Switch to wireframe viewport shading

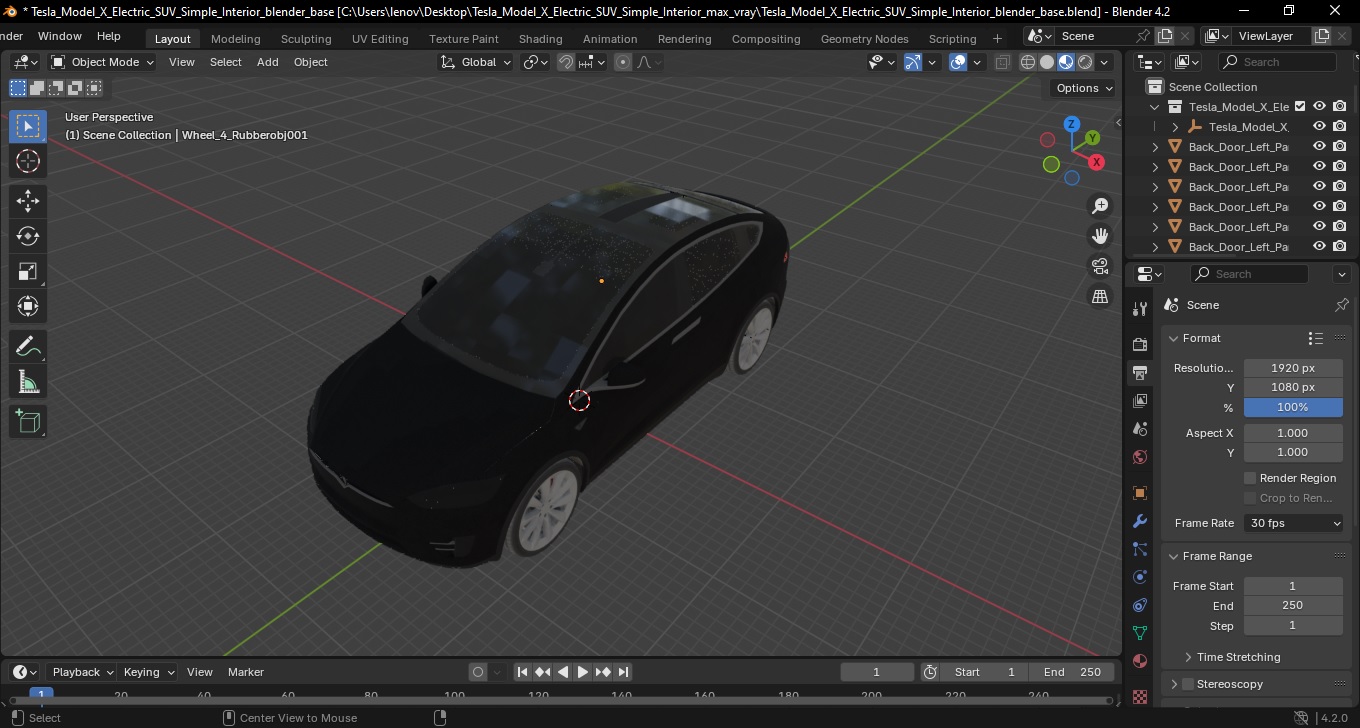[x=1028, y=62]
